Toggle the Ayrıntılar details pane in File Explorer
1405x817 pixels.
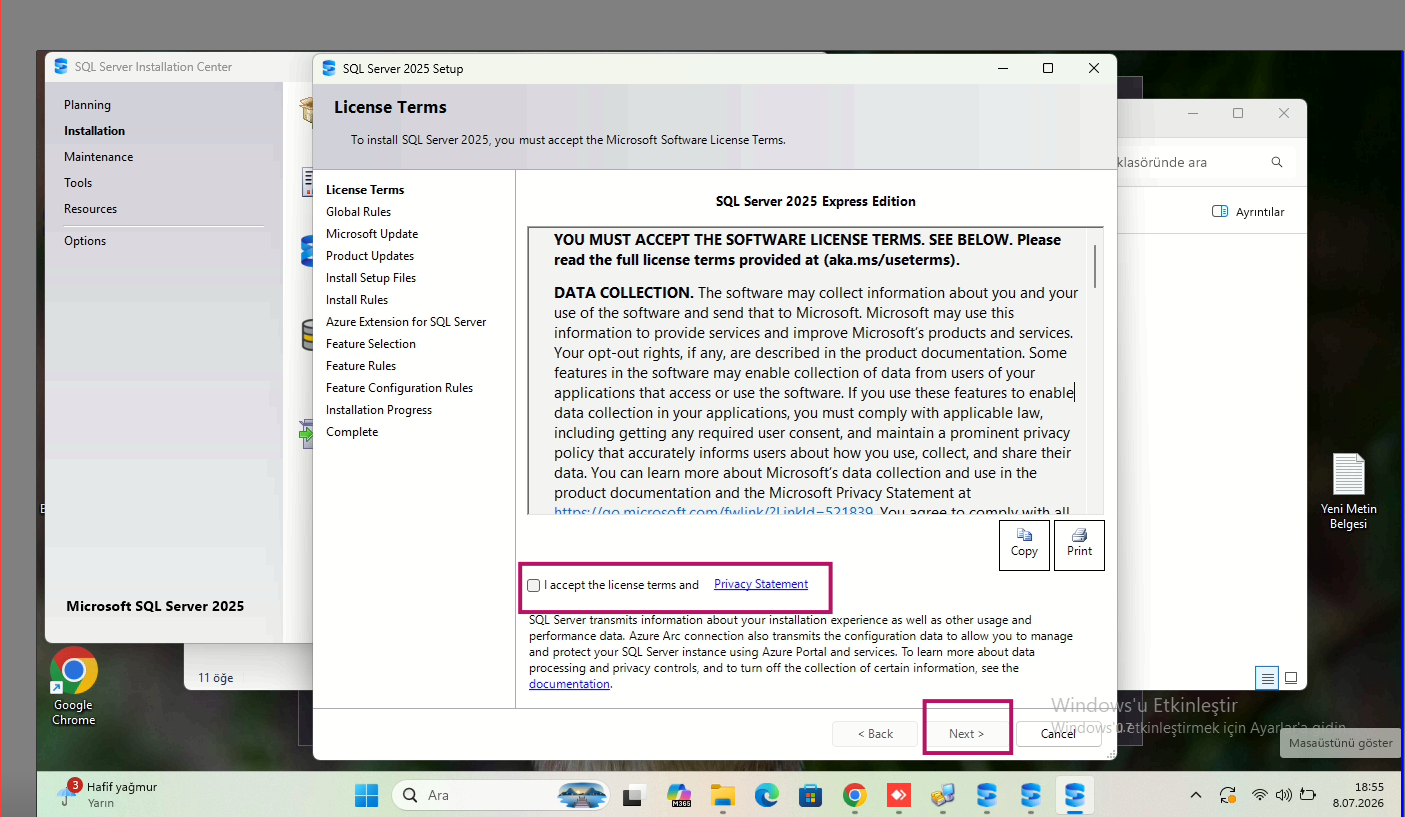point(1248,212)
